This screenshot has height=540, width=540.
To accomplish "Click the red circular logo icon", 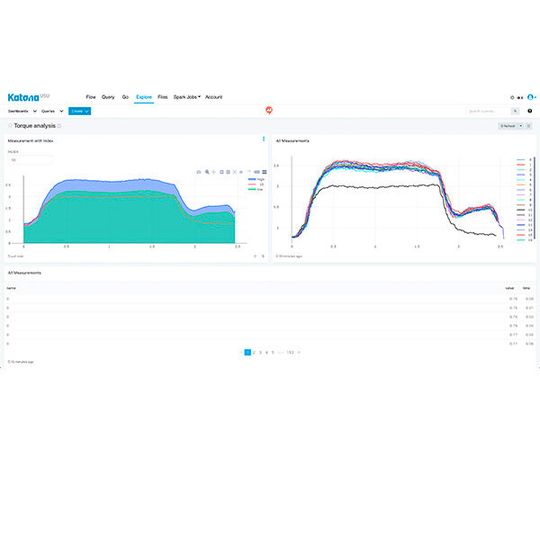I will (269, 110).
